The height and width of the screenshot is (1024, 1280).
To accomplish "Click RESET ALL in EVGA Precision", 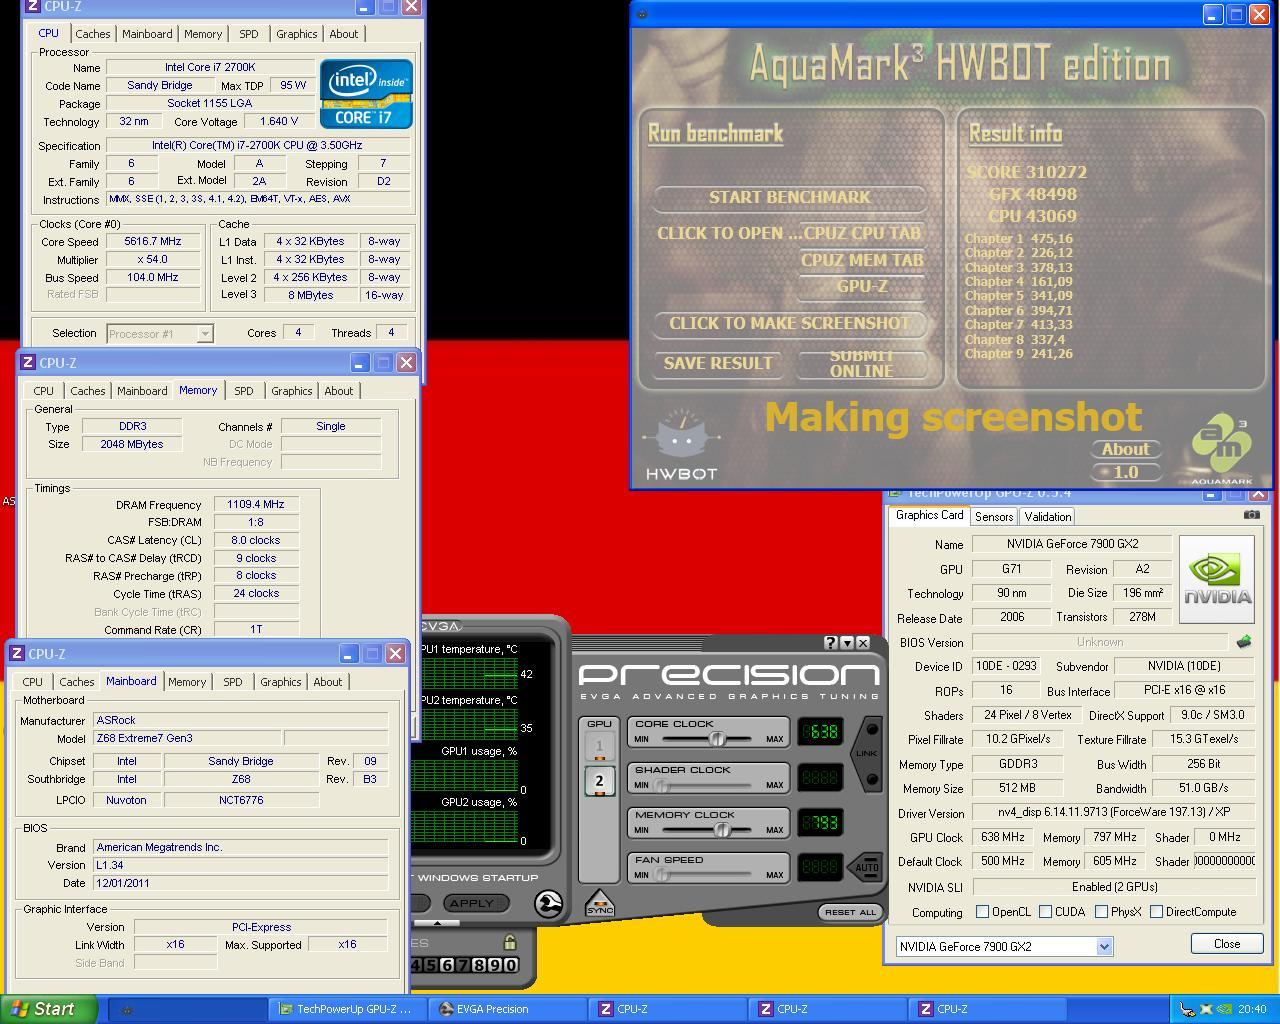I will (x=851, y=912).
